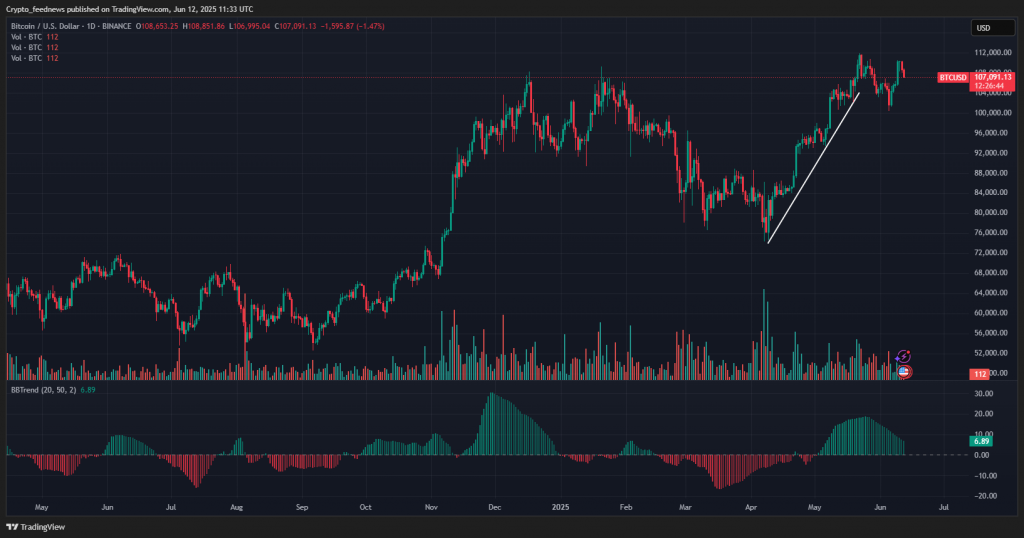Click the BTCUSD symbol price label
The height and width of the screenshot is (538, 1024).
click(953, 77)
